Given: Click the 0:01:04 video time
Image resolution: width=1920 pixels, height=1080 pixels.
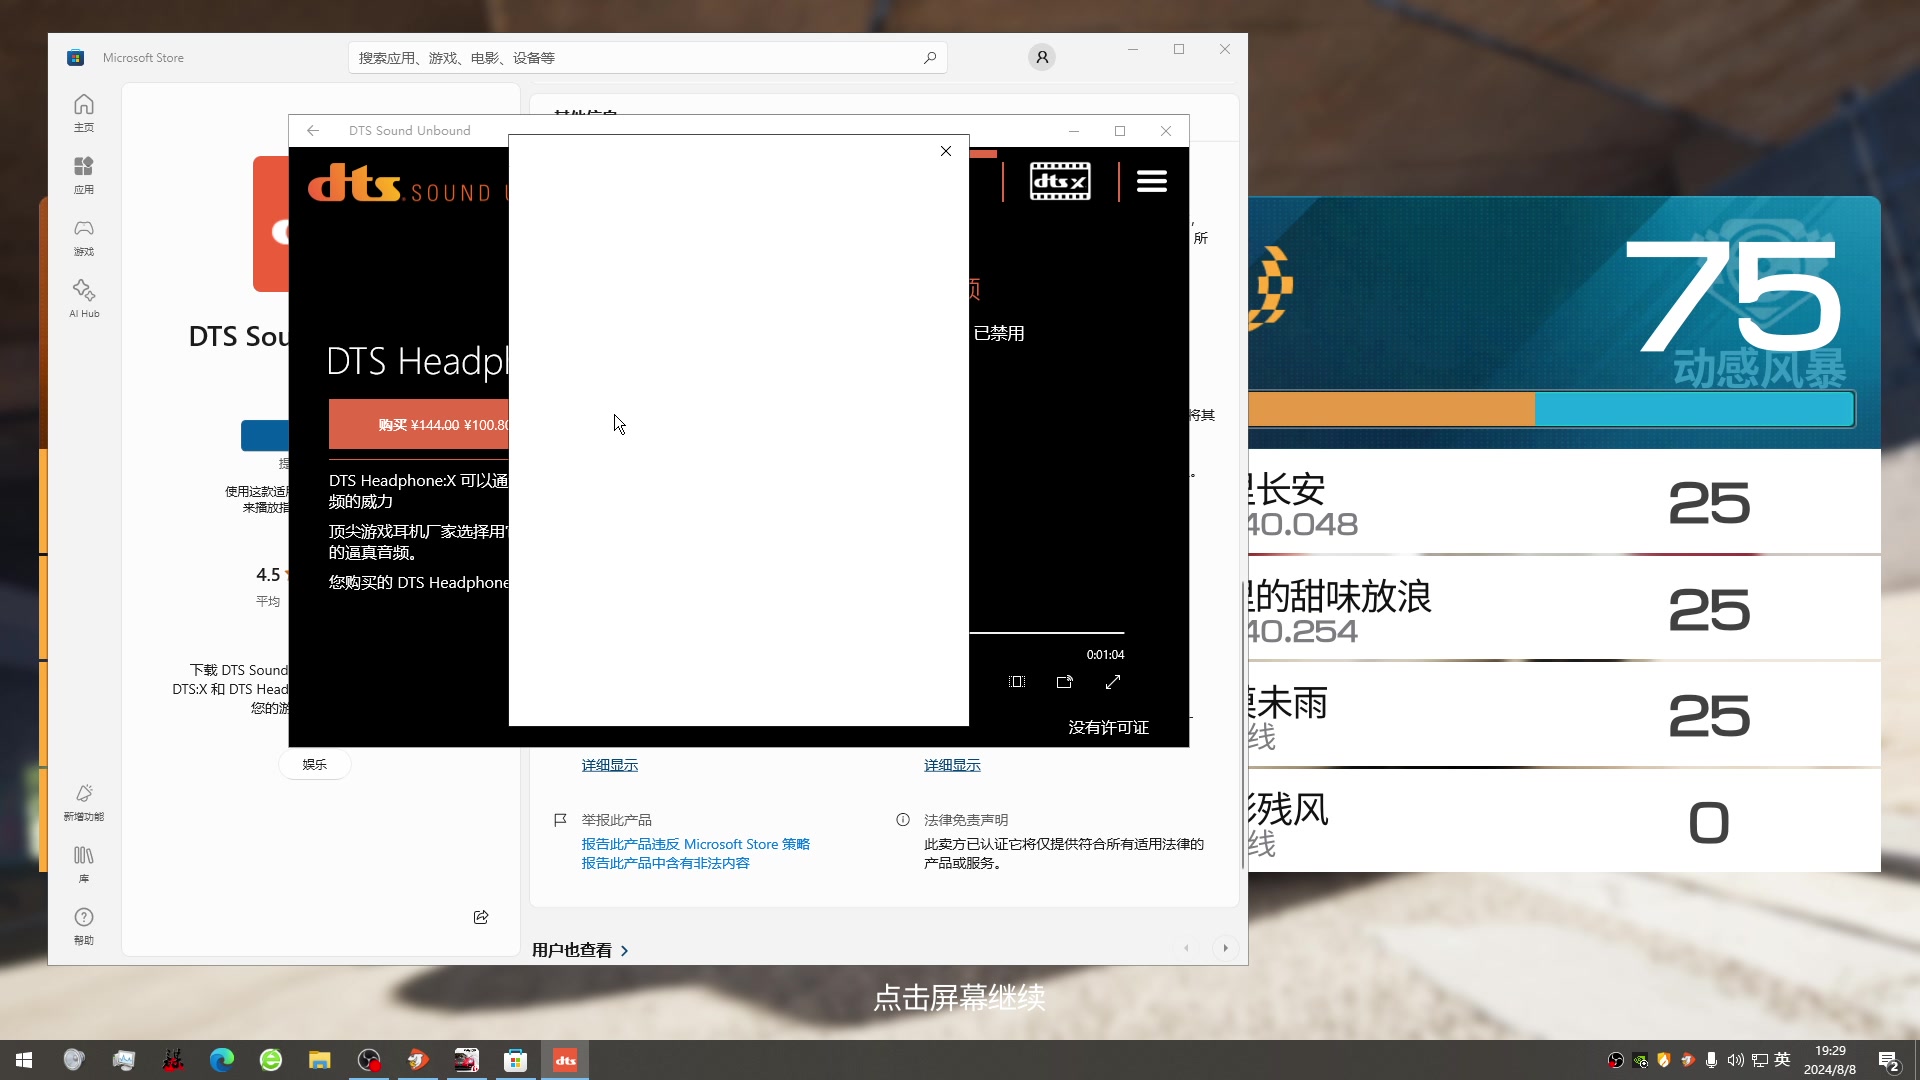Looking at the screenshot, I should tap(1105, 655).
